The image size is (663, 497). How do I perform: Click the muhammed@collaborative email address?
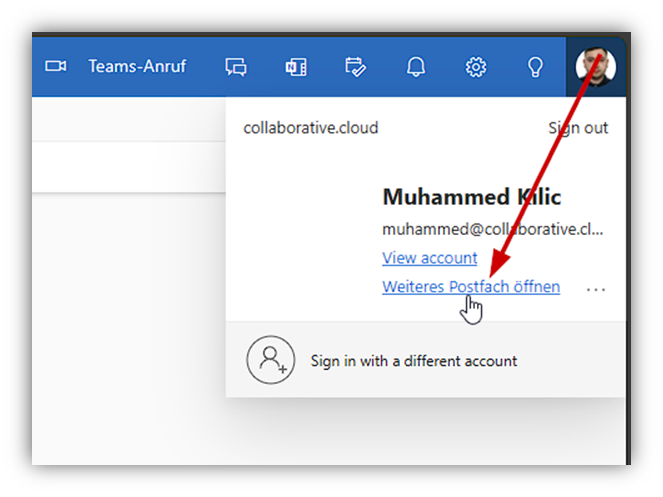click(x=493, y=229)
